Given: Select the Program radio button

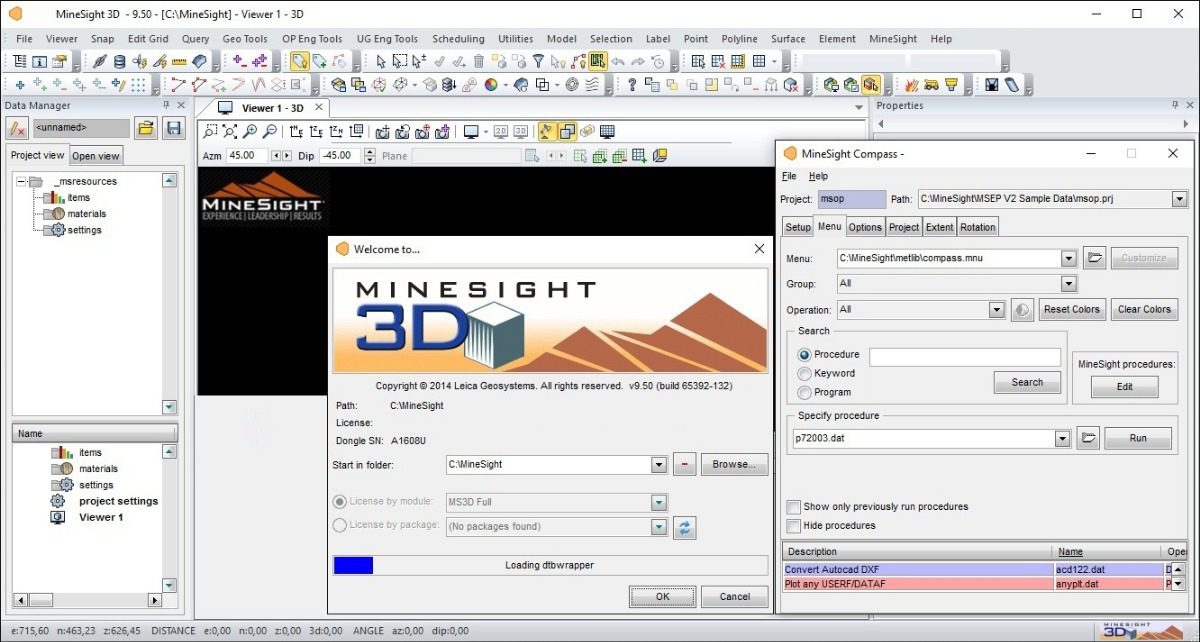Looking at the screenshot, I should pos(805,392).
